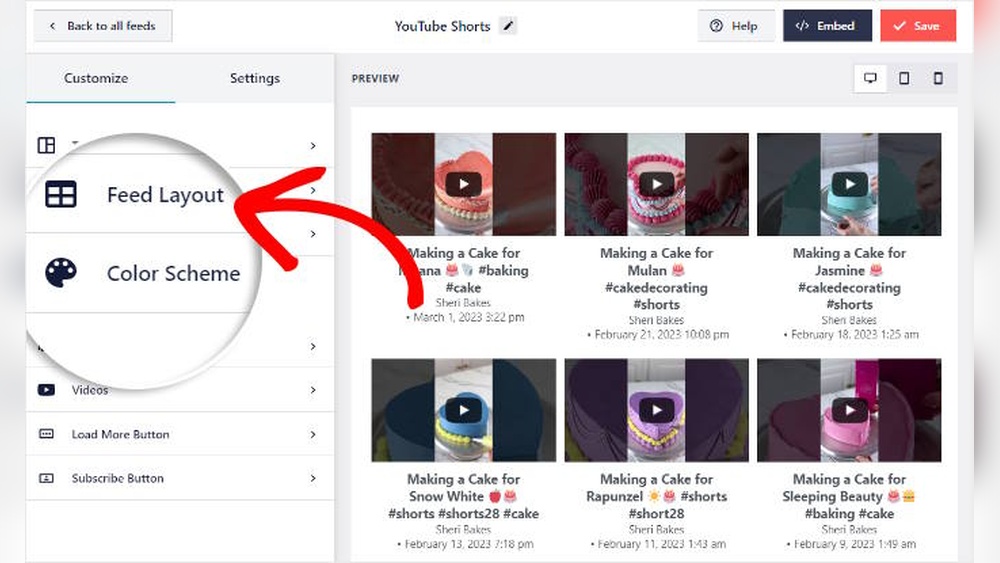Screen dimensions: 1000x563
Task: Open the Settings tab
Action: pos(254,78)
